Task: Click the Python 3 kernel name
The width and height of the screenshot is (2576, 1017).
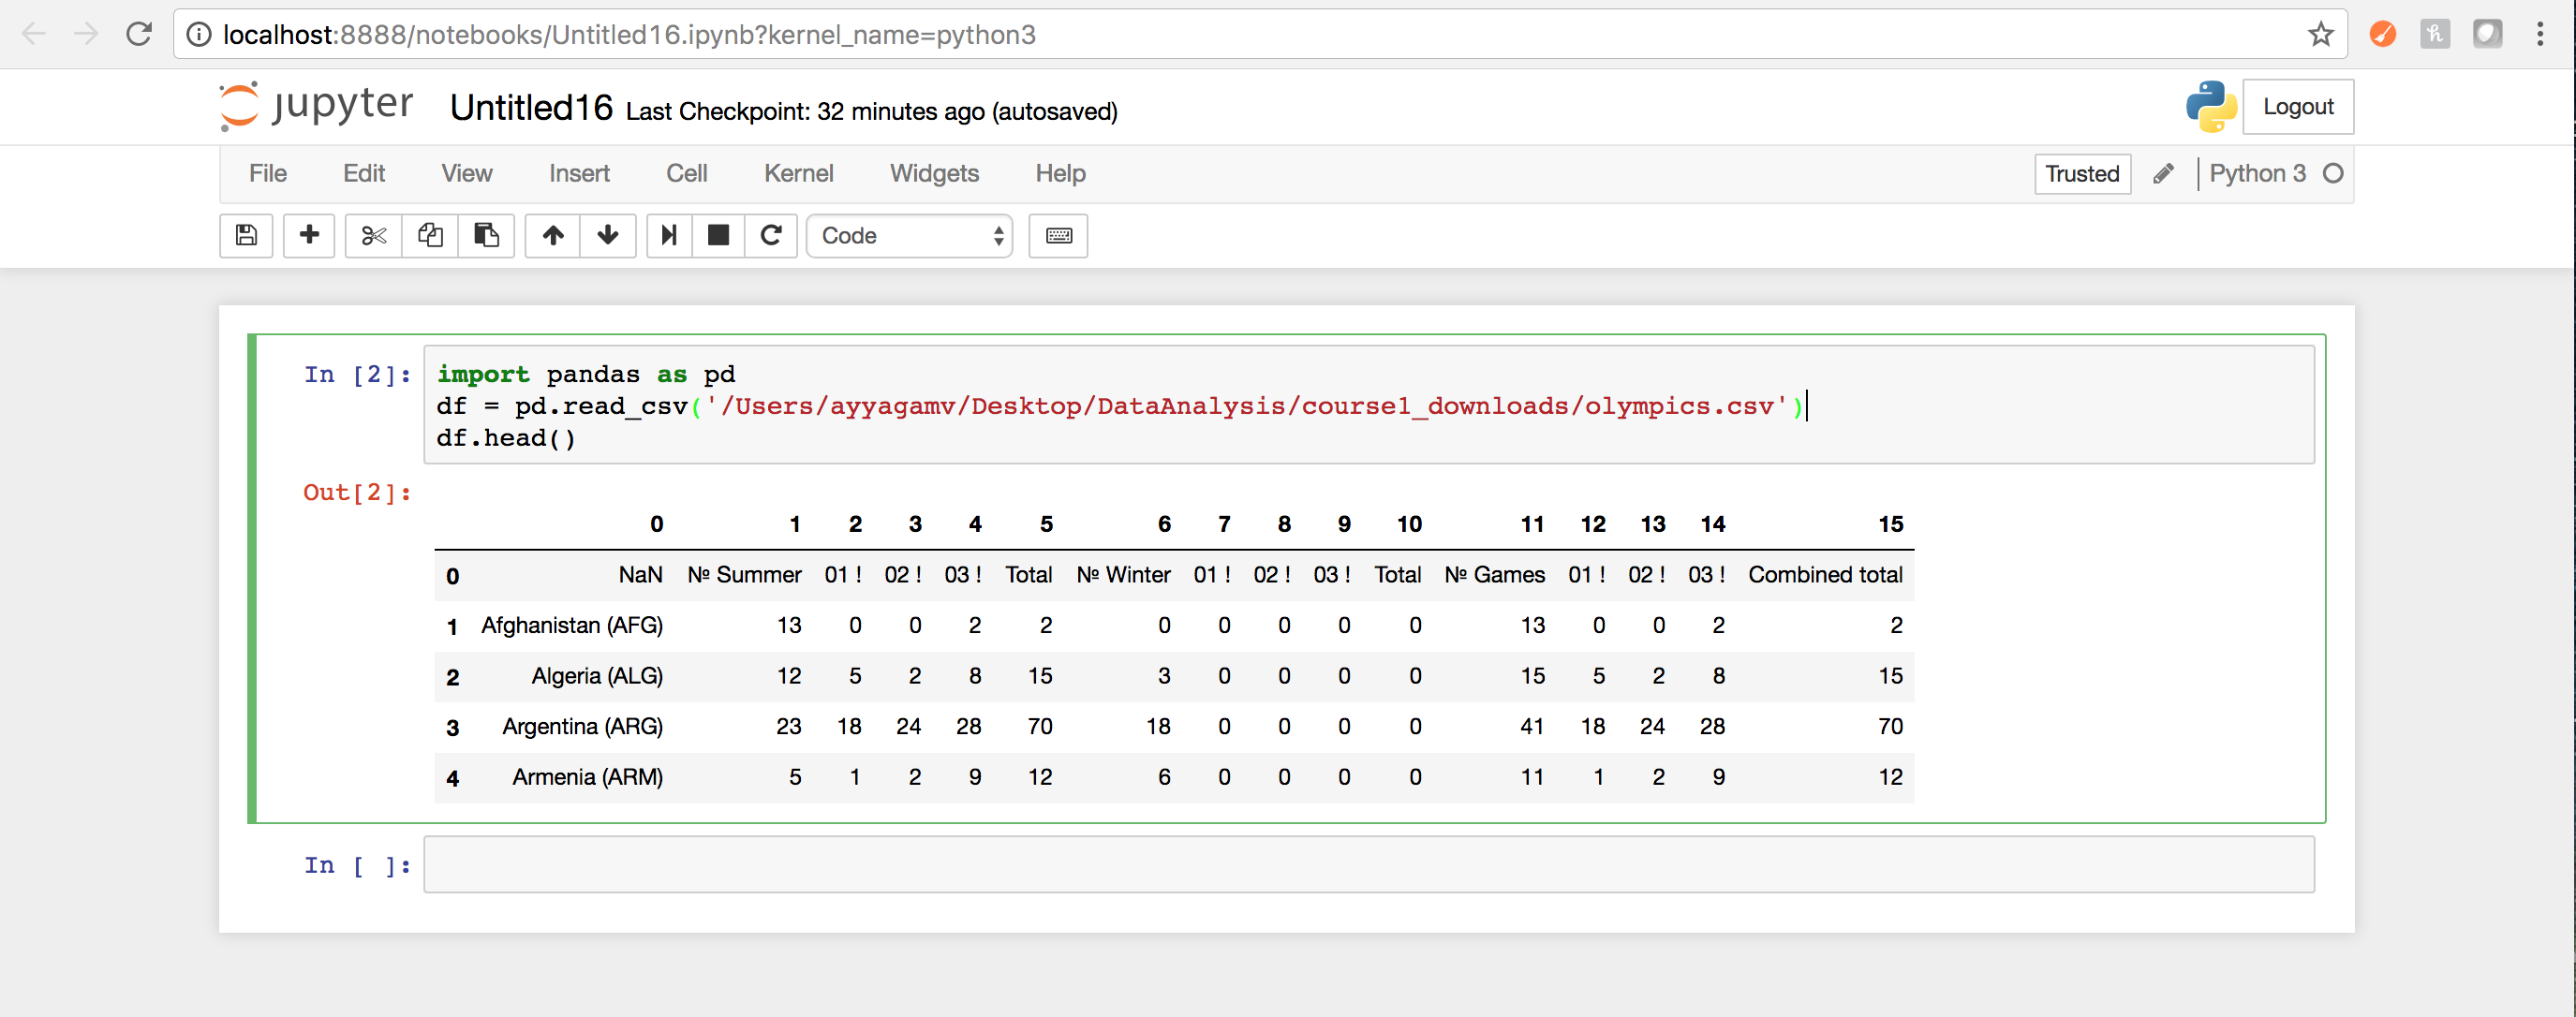Action: tap(2257, 174)
